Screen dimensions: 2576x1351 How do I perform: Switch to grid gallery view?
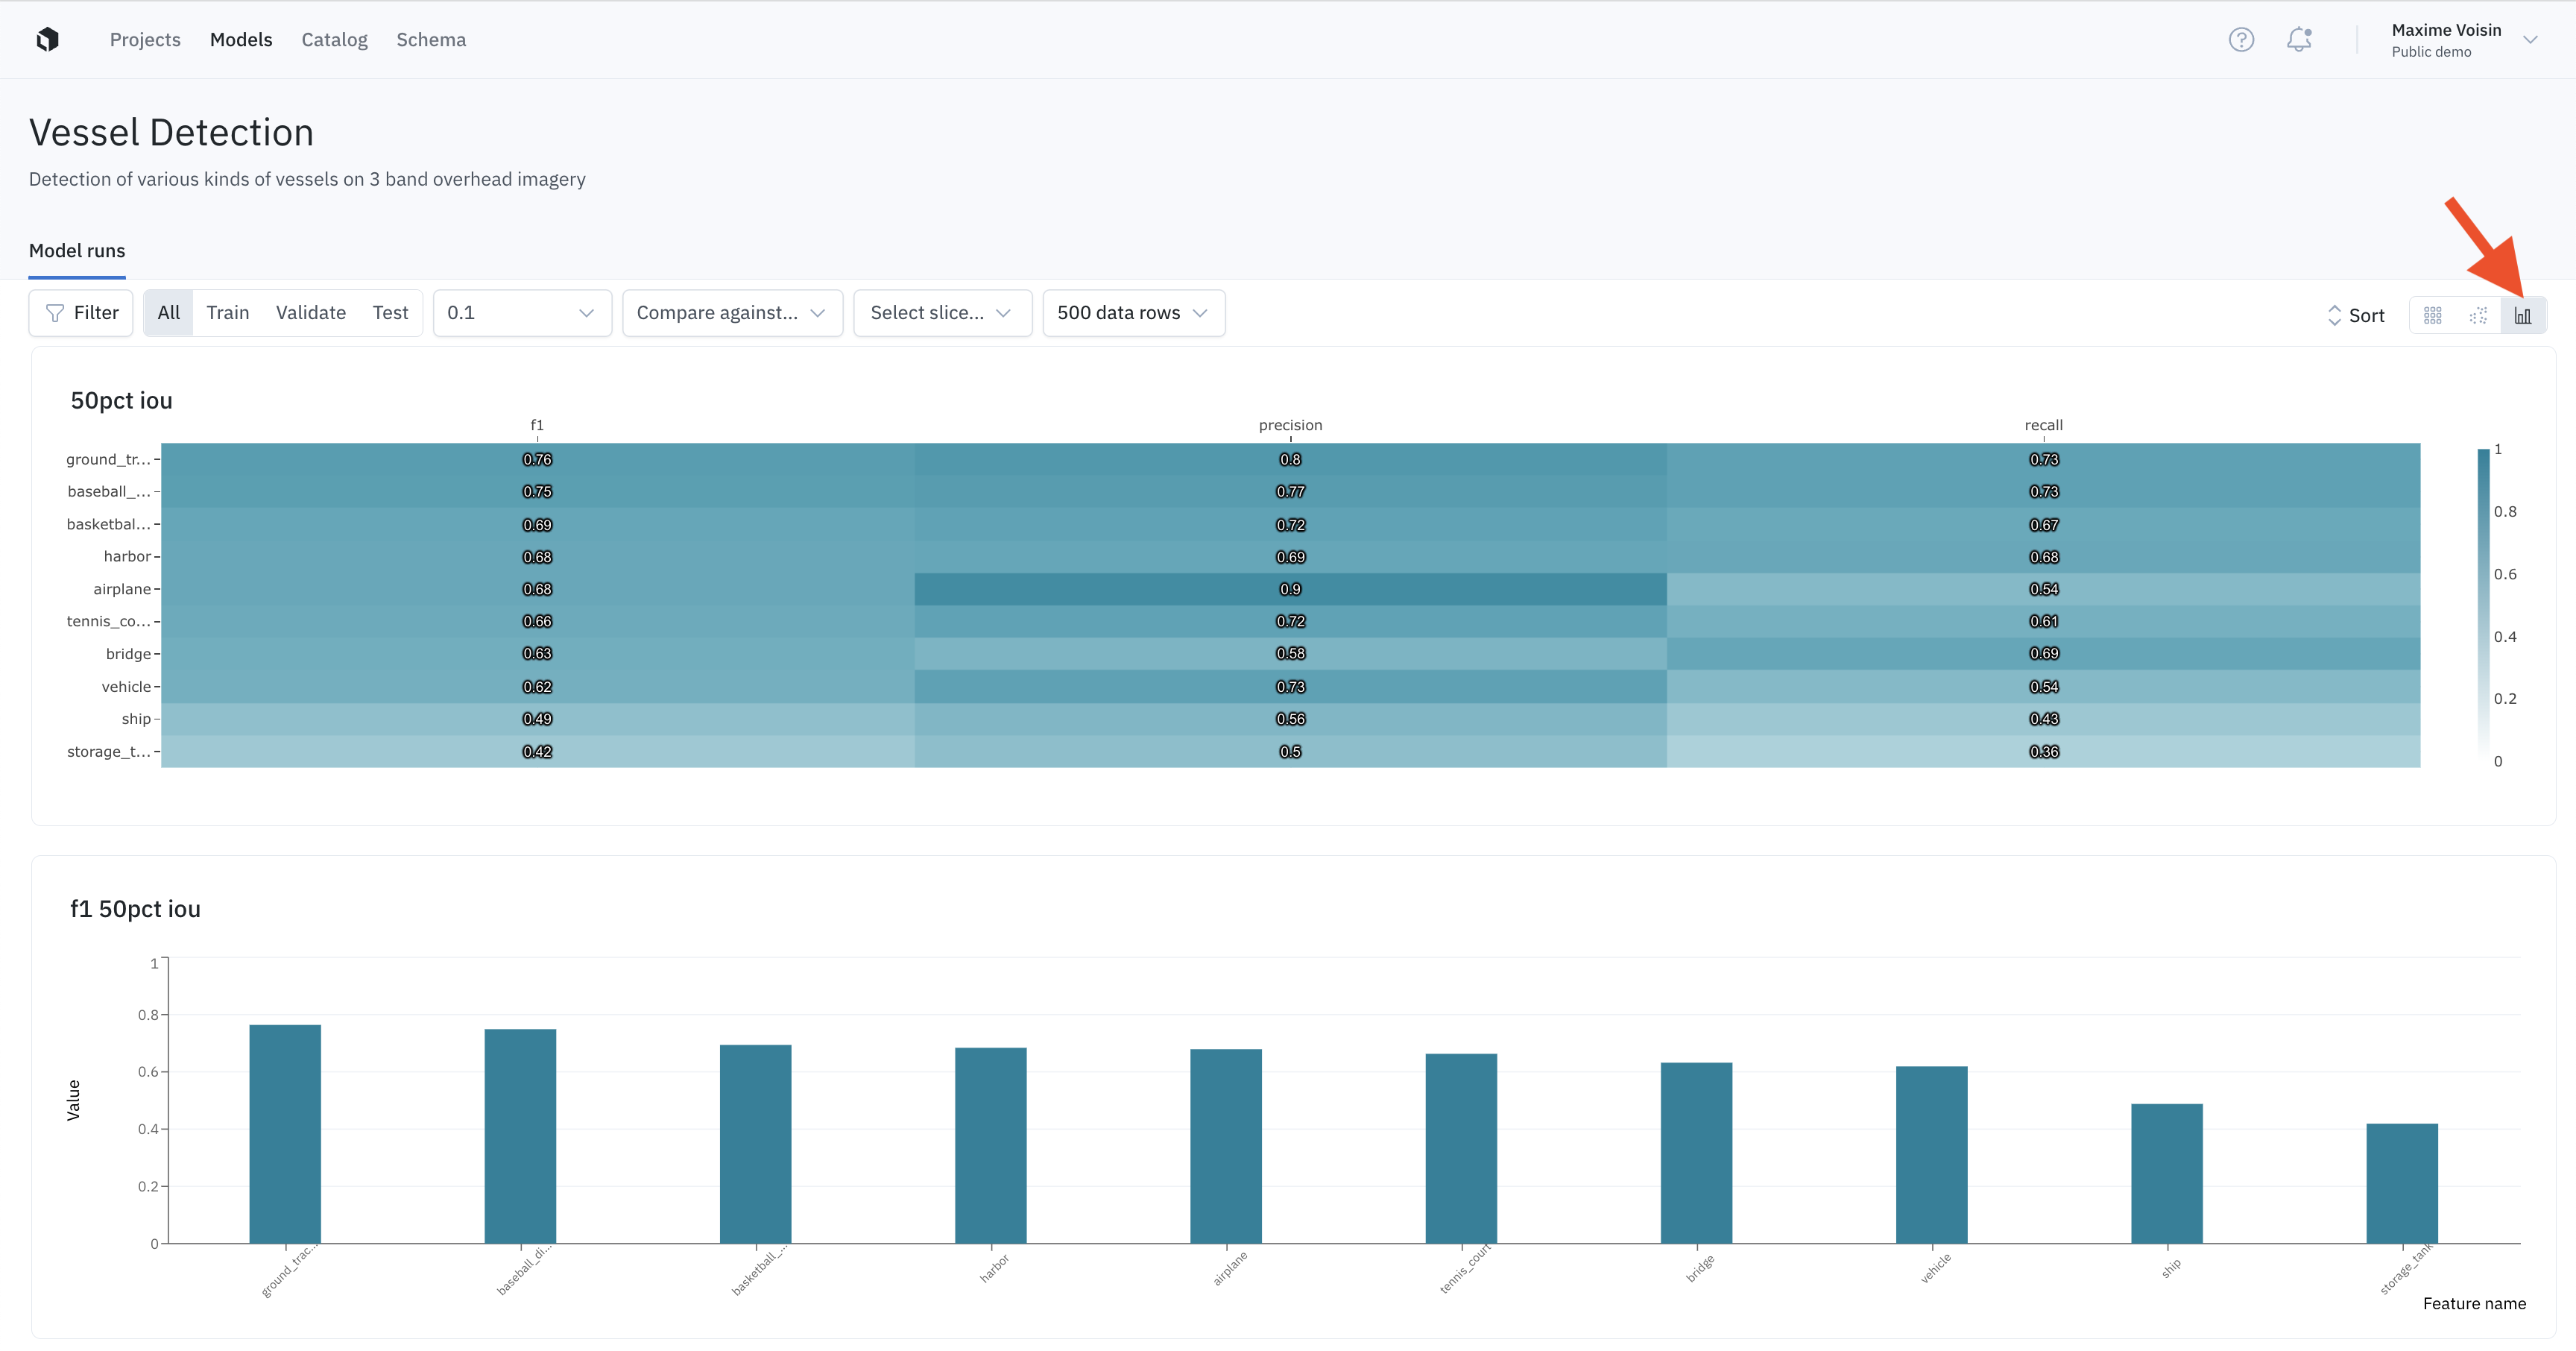point(2432,316)
